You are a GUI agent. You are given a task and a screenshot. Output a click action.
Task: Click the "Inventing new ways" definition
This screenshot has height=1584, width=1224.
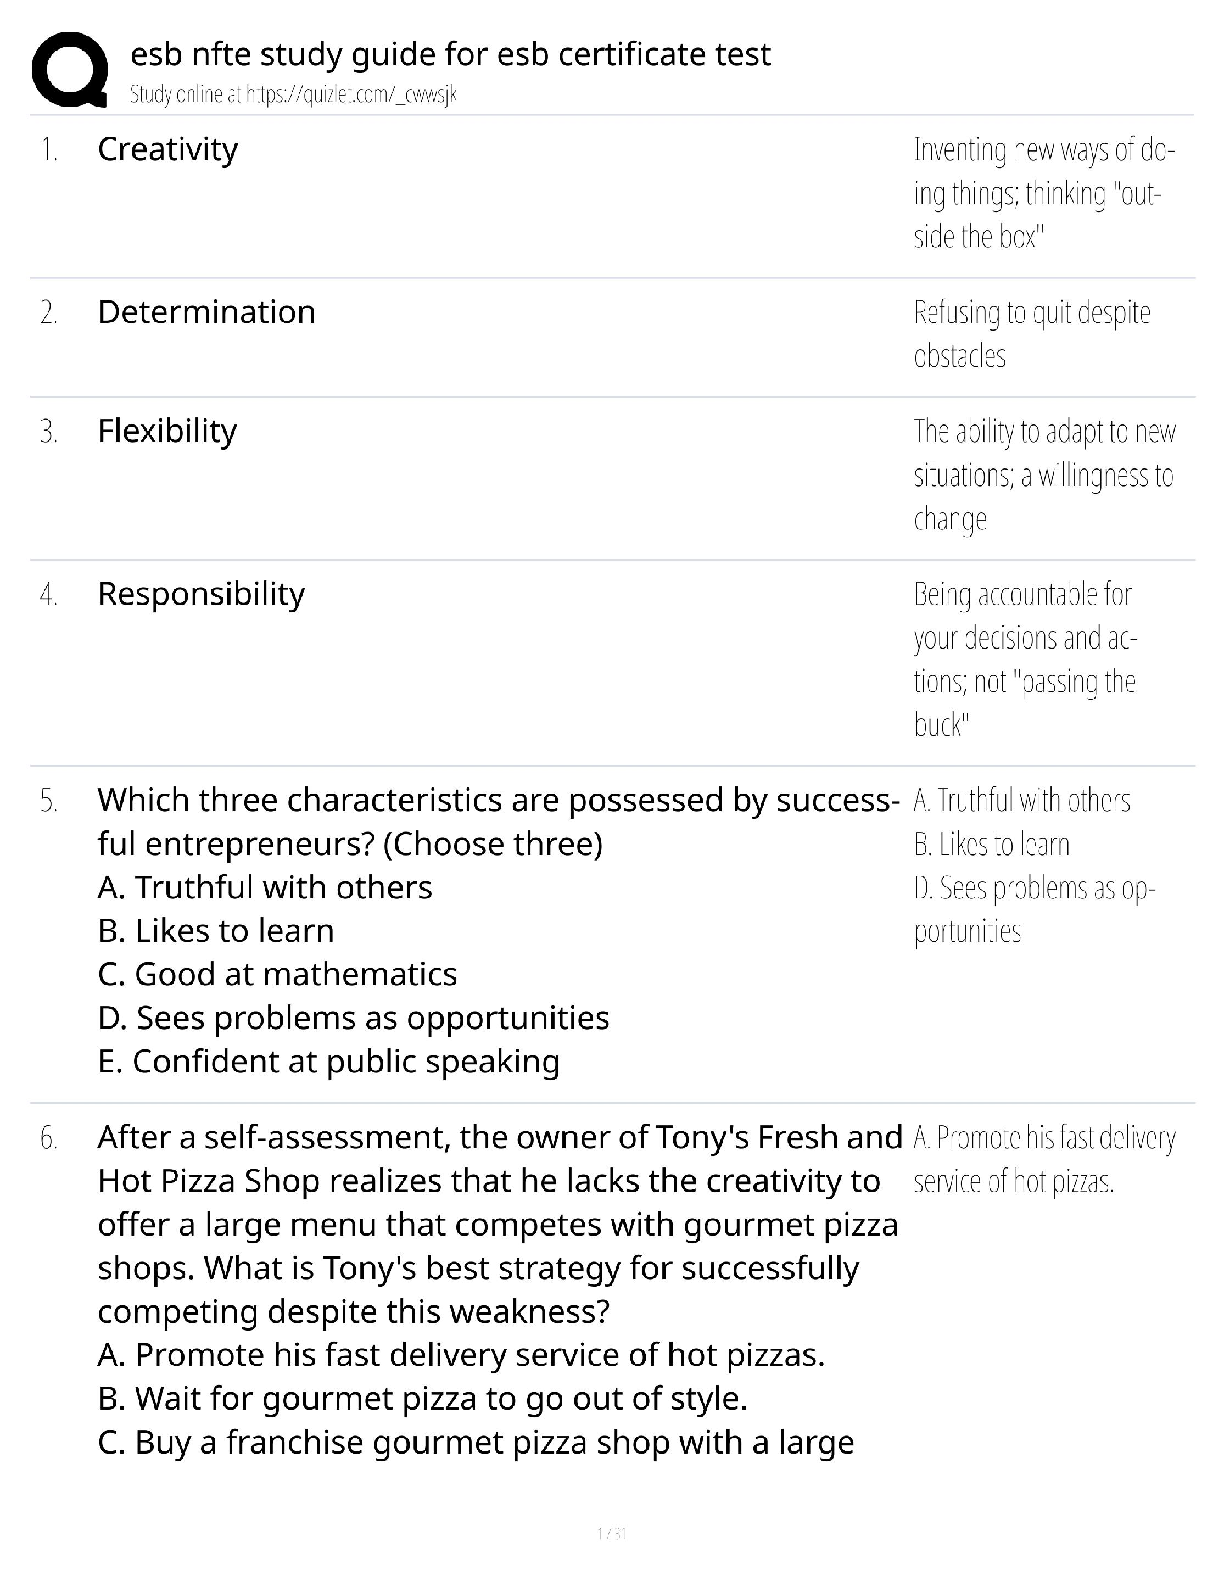click(1043, 193)
